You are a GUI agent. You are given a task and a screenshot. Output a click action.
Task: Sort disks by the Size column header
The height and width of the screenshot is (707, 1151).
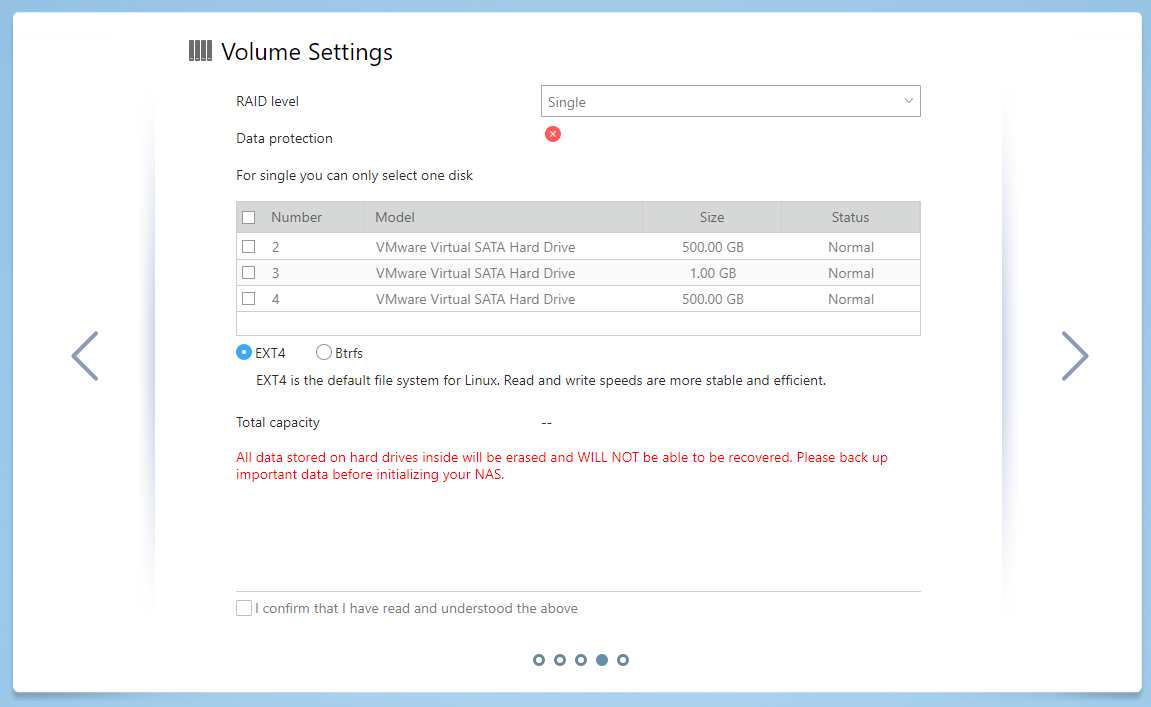(711, 217)
